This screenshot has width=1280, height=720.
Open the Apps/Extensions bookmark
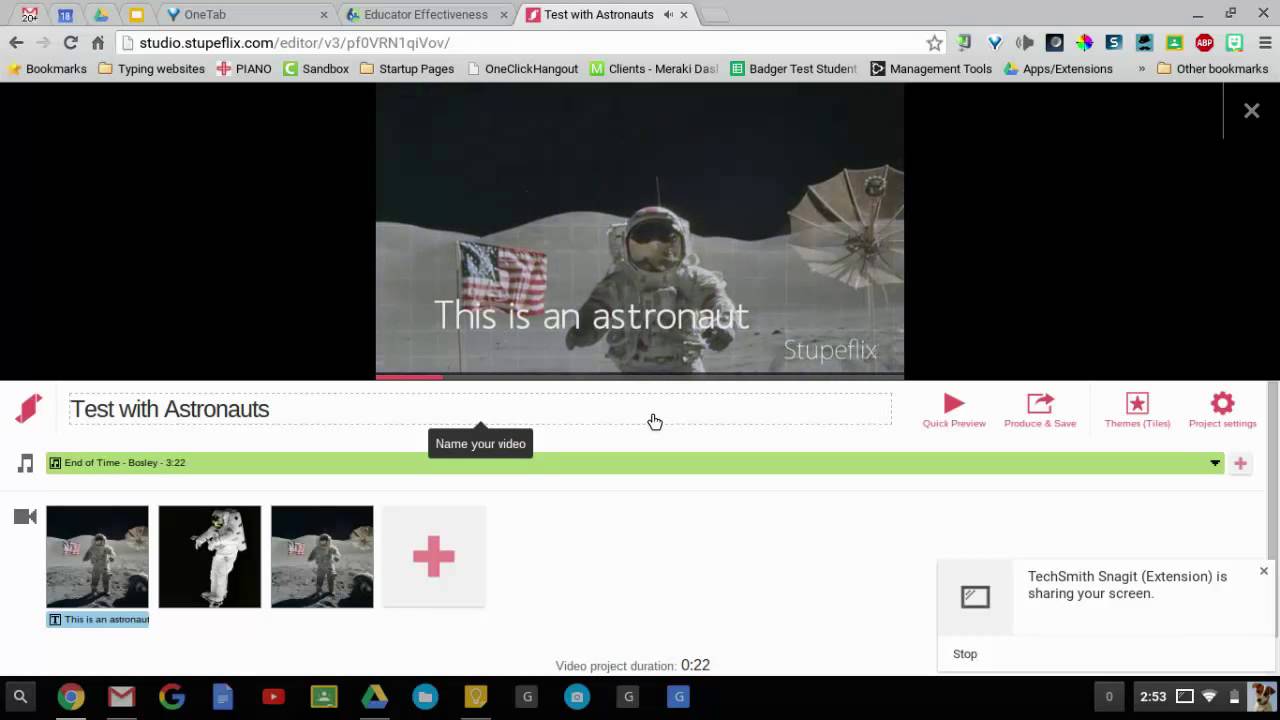point(1058,69)
